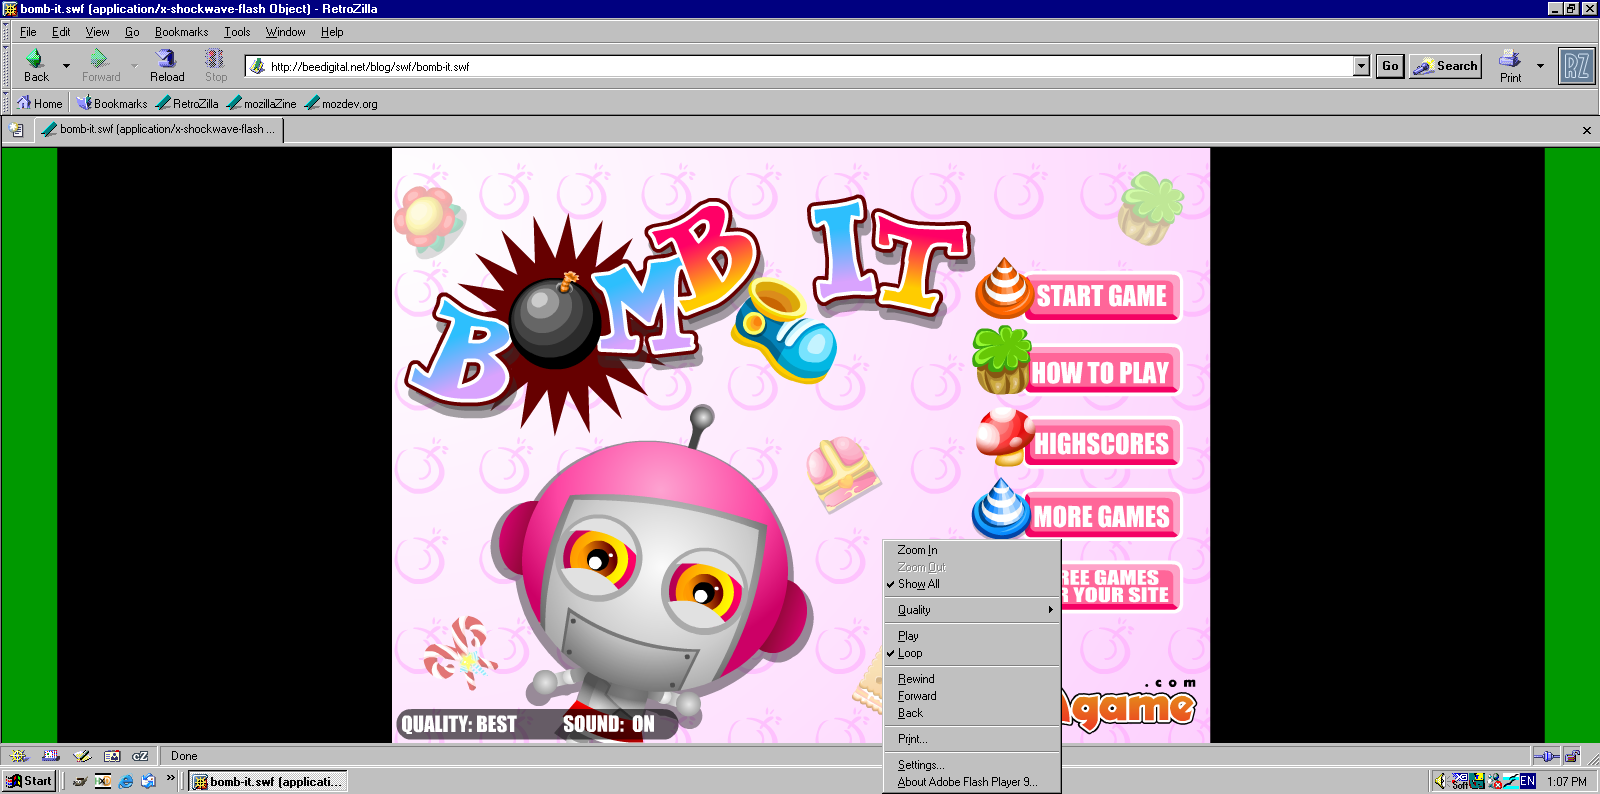Click the volume speaker tray icon
This screenshot has height=794, width=1600.
click(x=1440, y=781)
